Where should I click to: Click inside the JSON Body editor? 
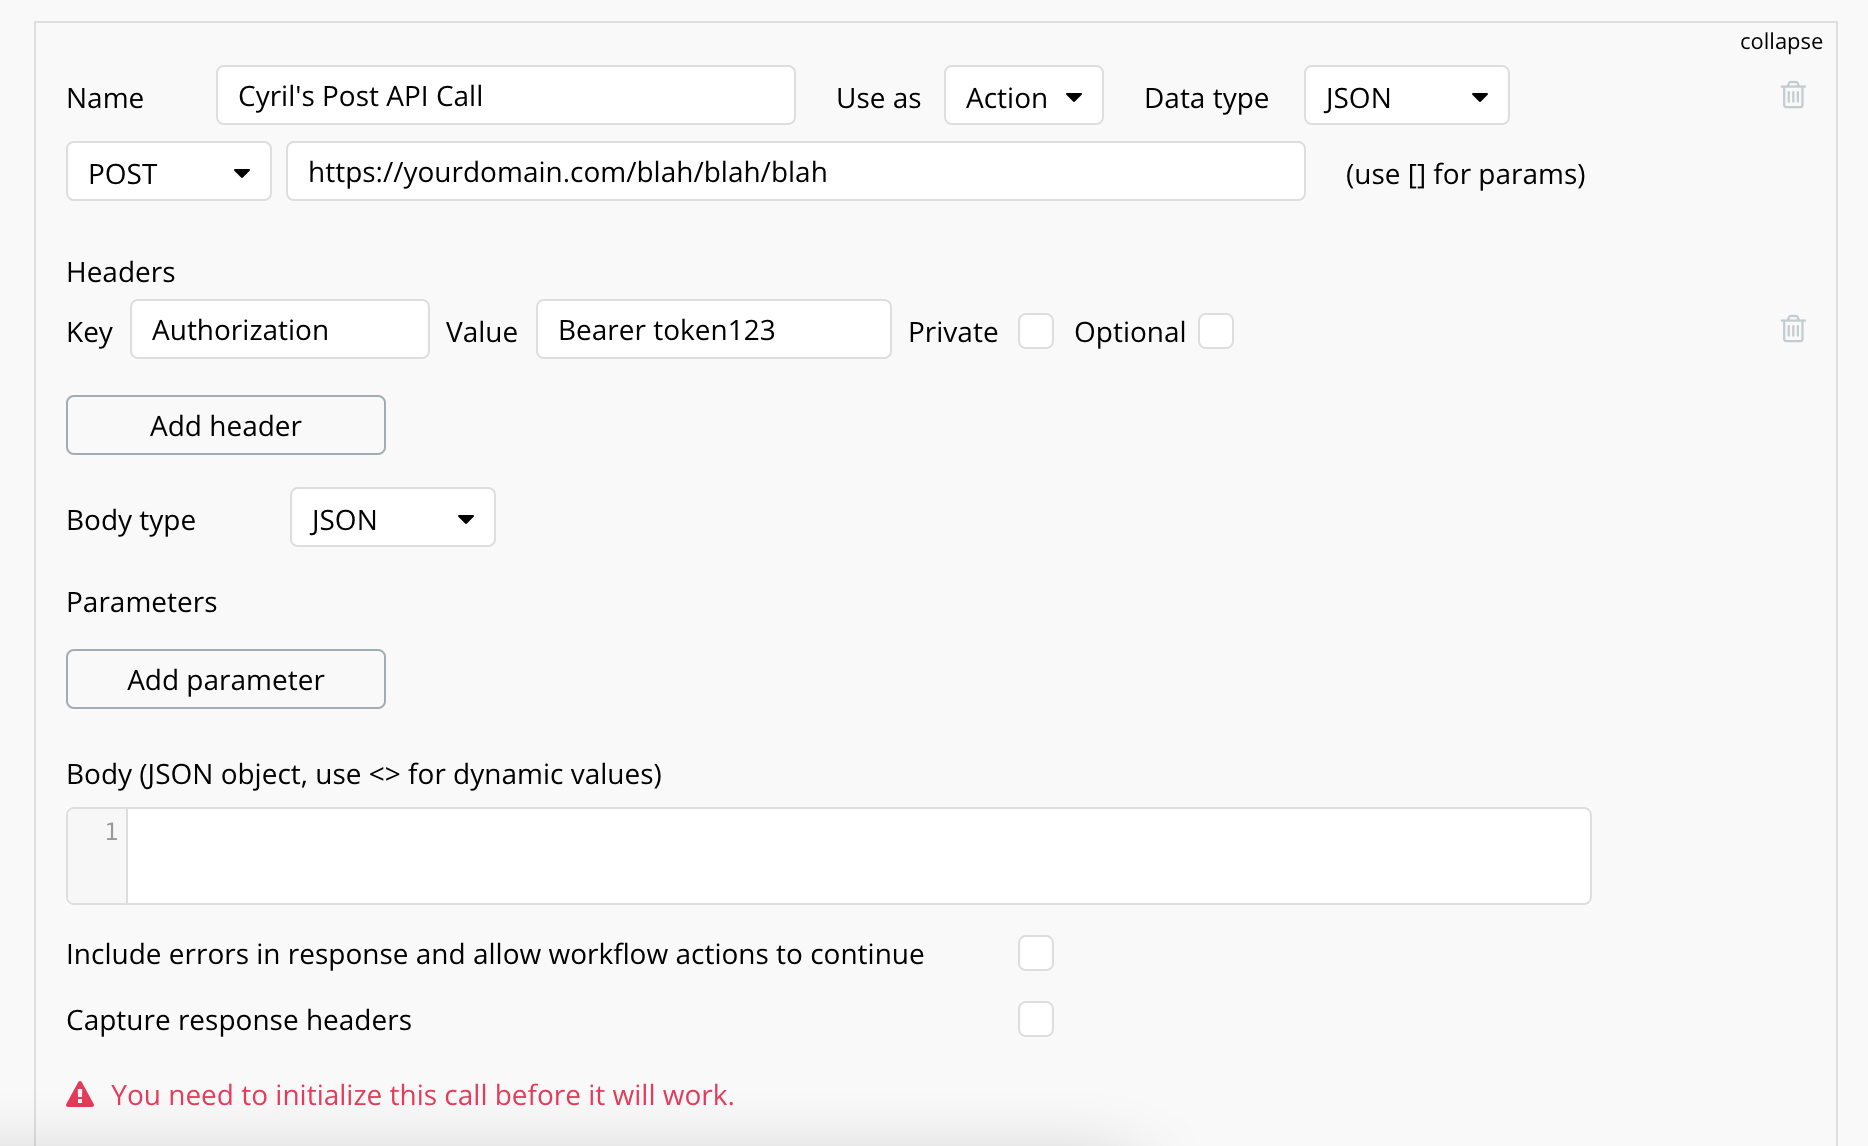(x=858, y=856)
